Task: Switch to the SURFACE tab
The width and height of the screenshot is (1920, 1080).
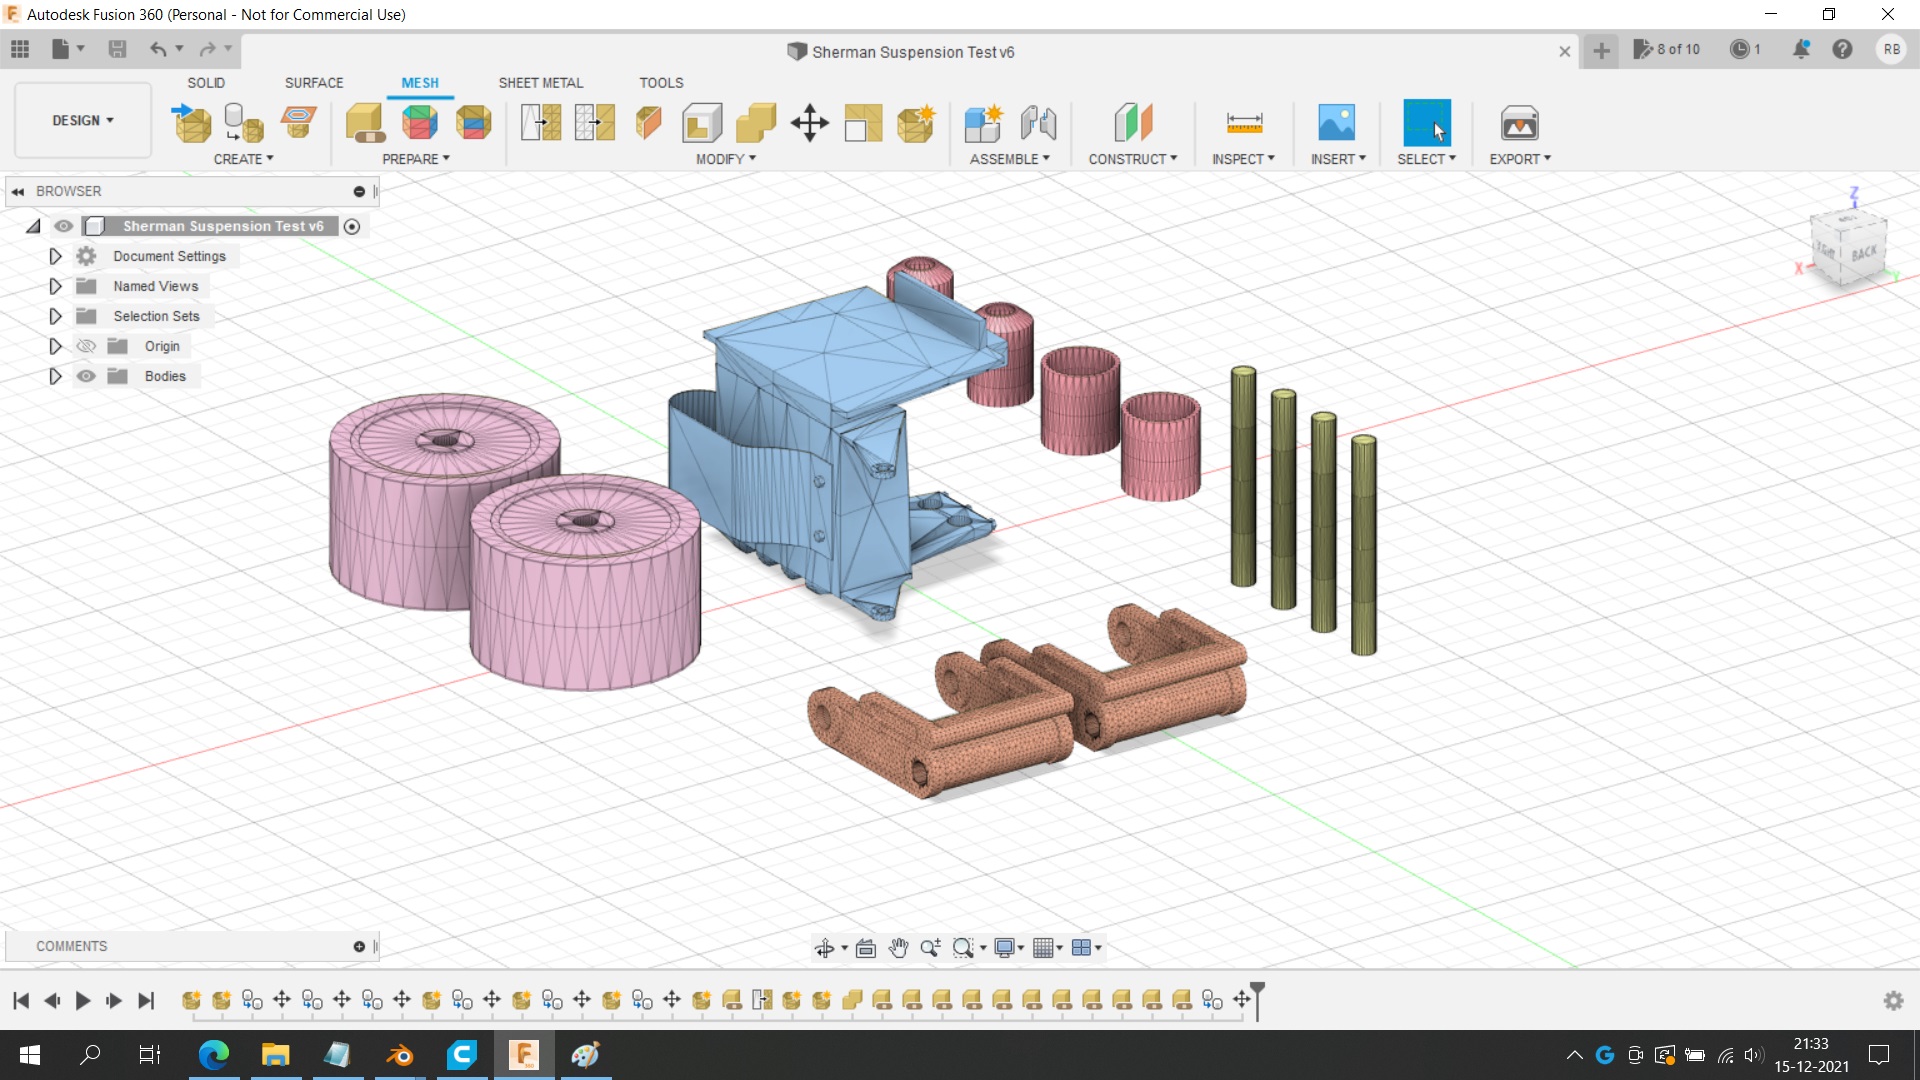Action: click(x=313, y=83)
